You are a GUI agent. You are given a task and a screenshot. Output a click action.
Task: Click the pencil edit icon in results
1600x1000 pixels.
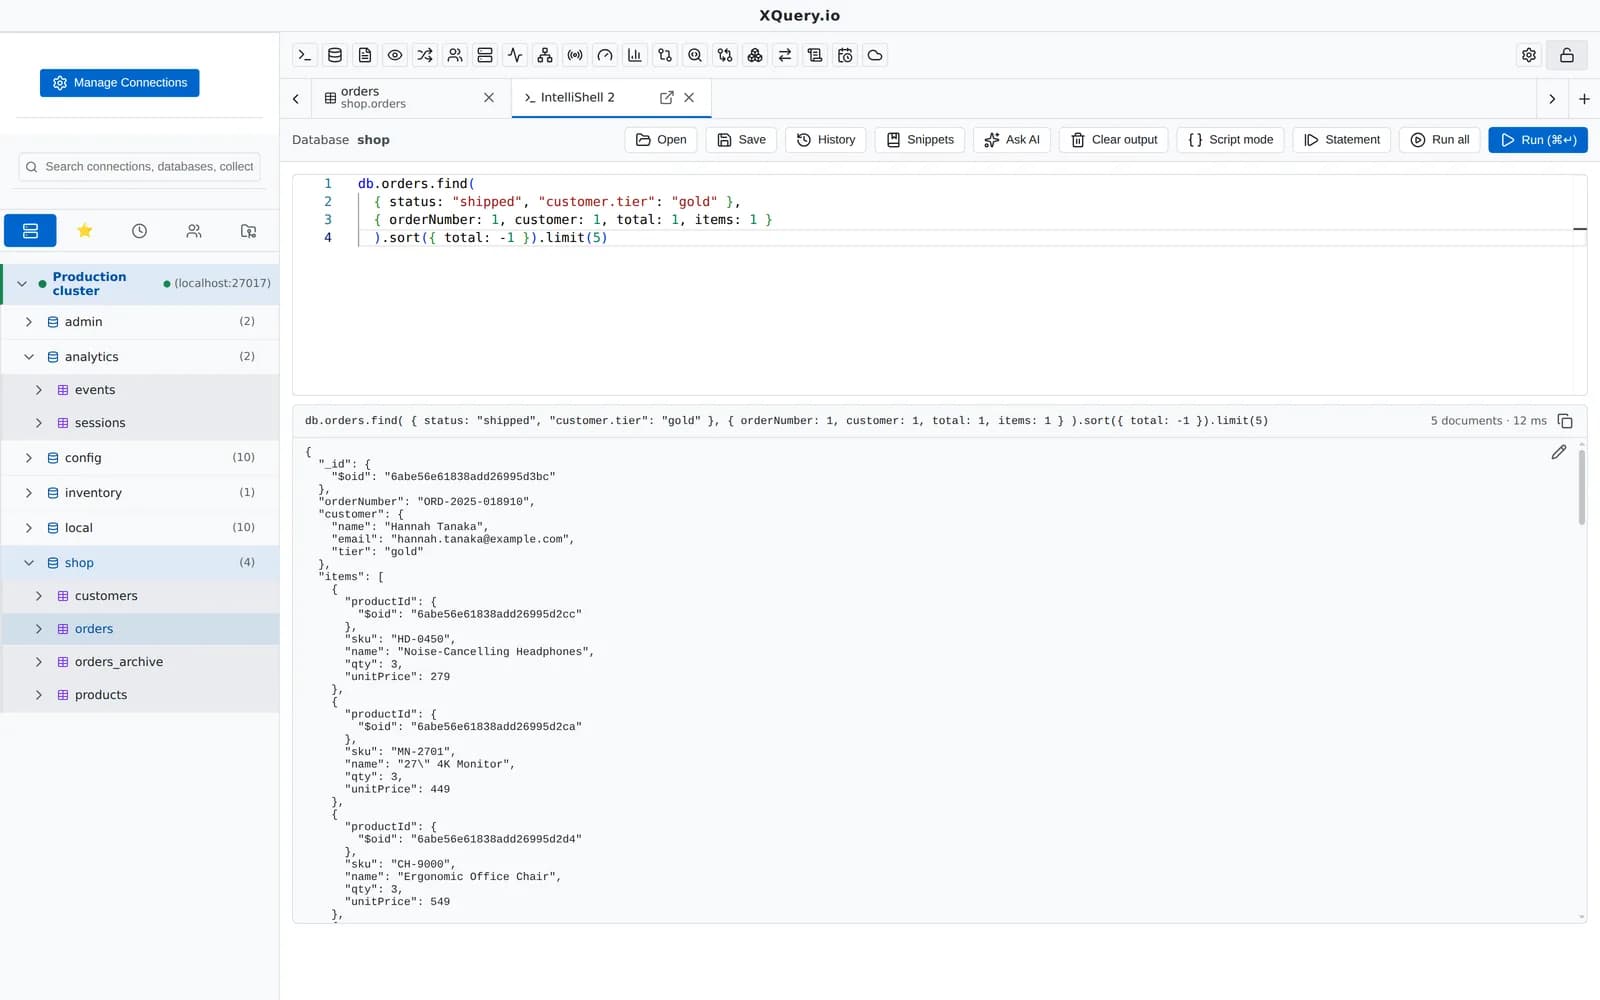(x=1559, y=452)
